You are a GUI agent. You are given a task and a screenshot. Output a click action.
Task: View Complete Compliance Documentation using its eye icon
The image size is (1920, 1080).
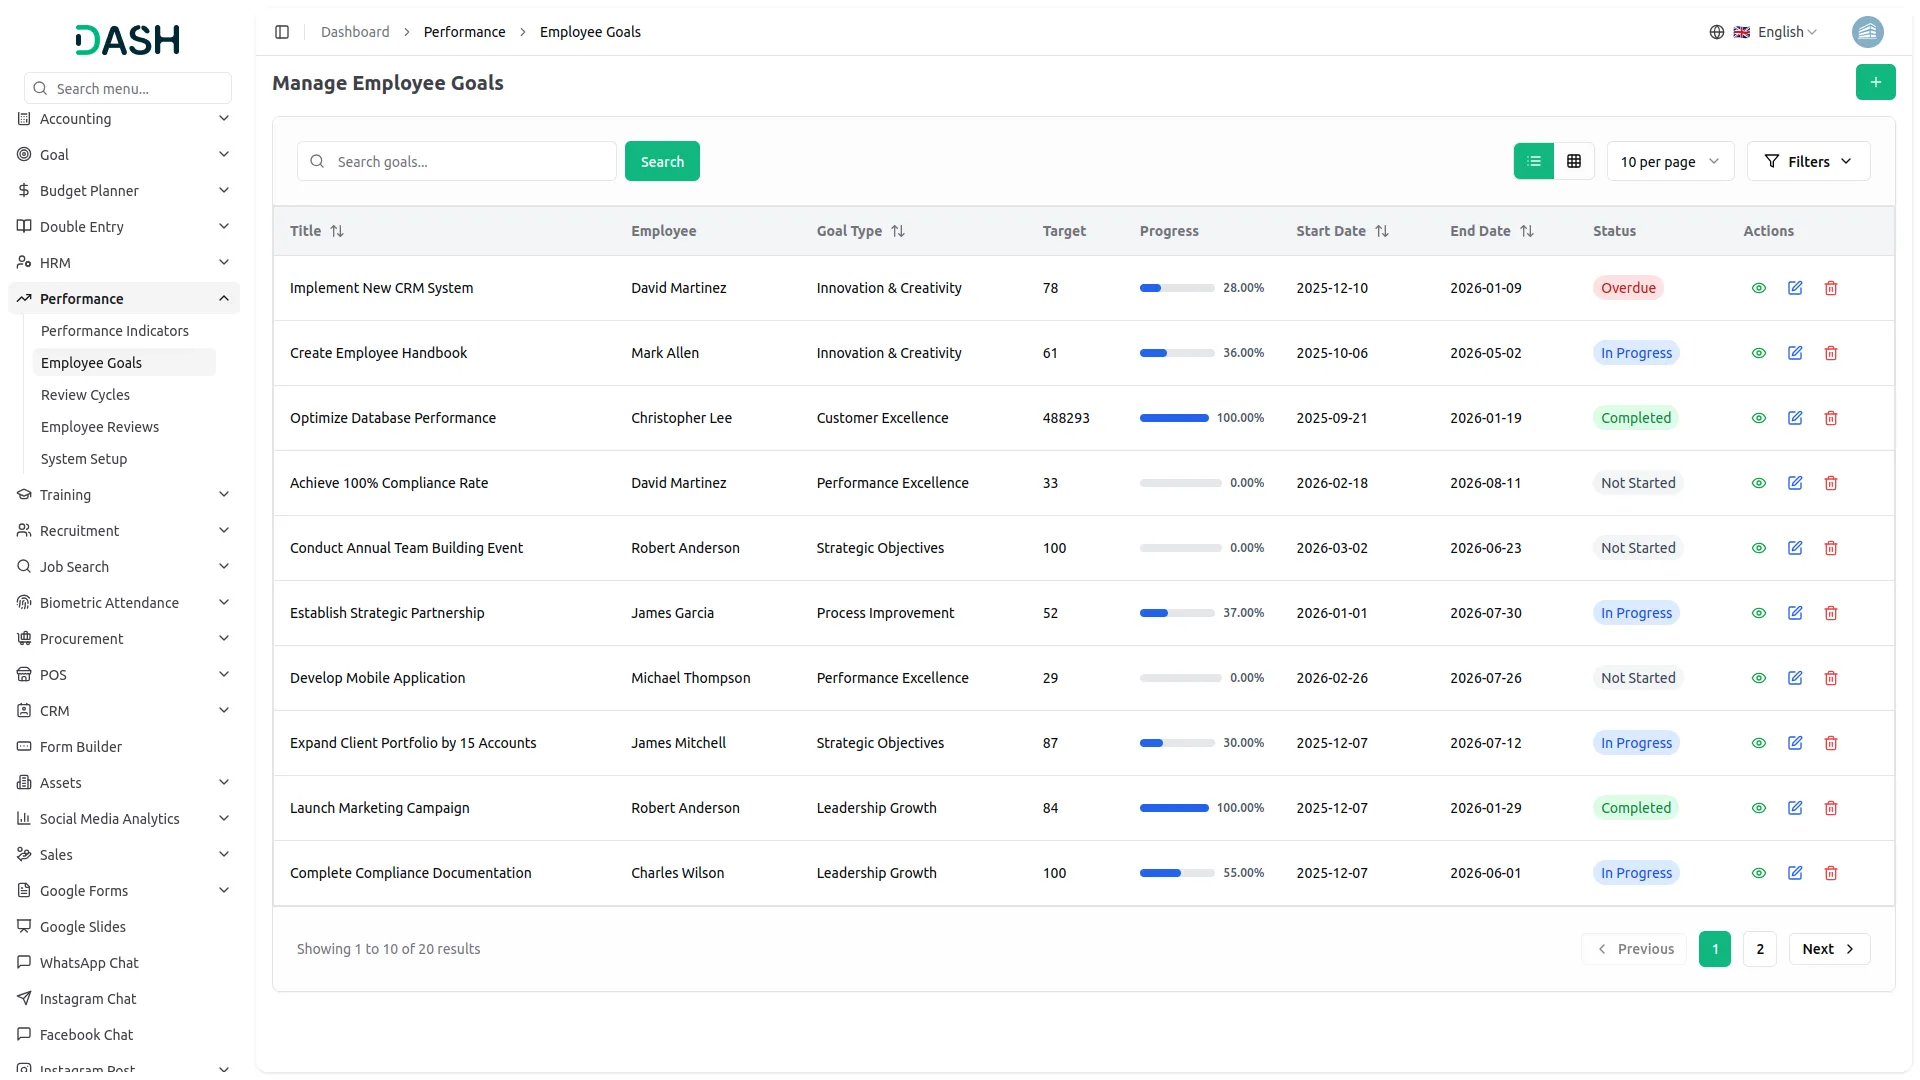point(1758,873)
